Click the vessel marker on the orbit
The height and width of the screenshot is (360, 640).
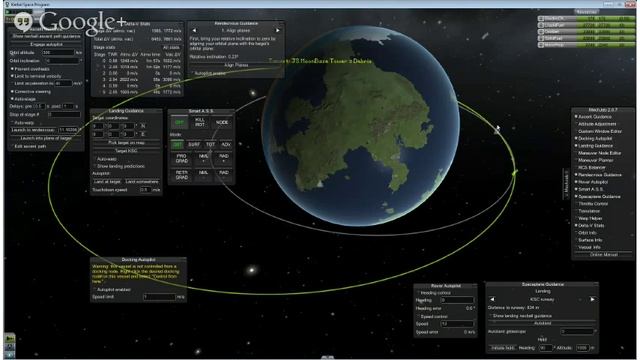(514, 173)
